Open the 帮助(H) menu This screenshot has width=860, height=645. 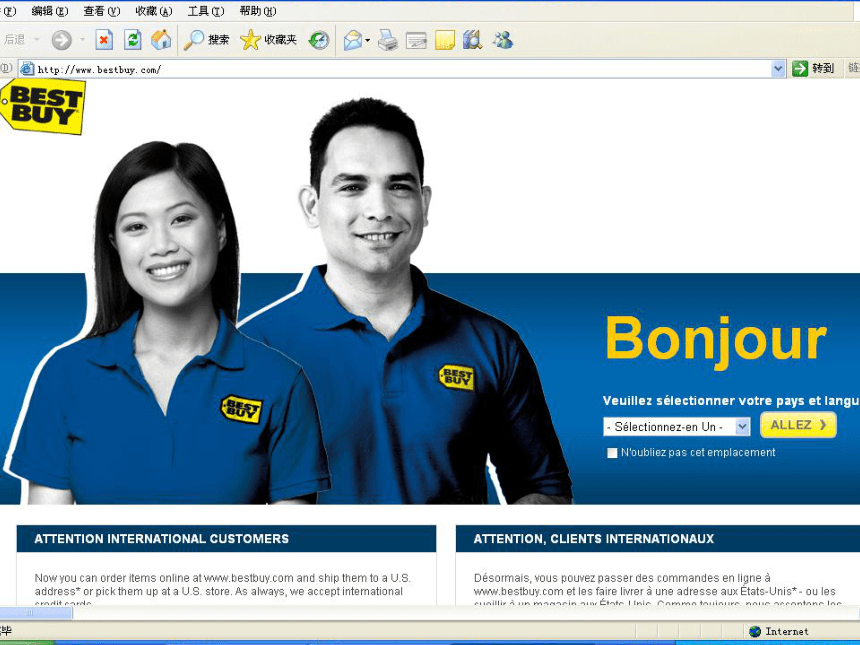[258, 11]
